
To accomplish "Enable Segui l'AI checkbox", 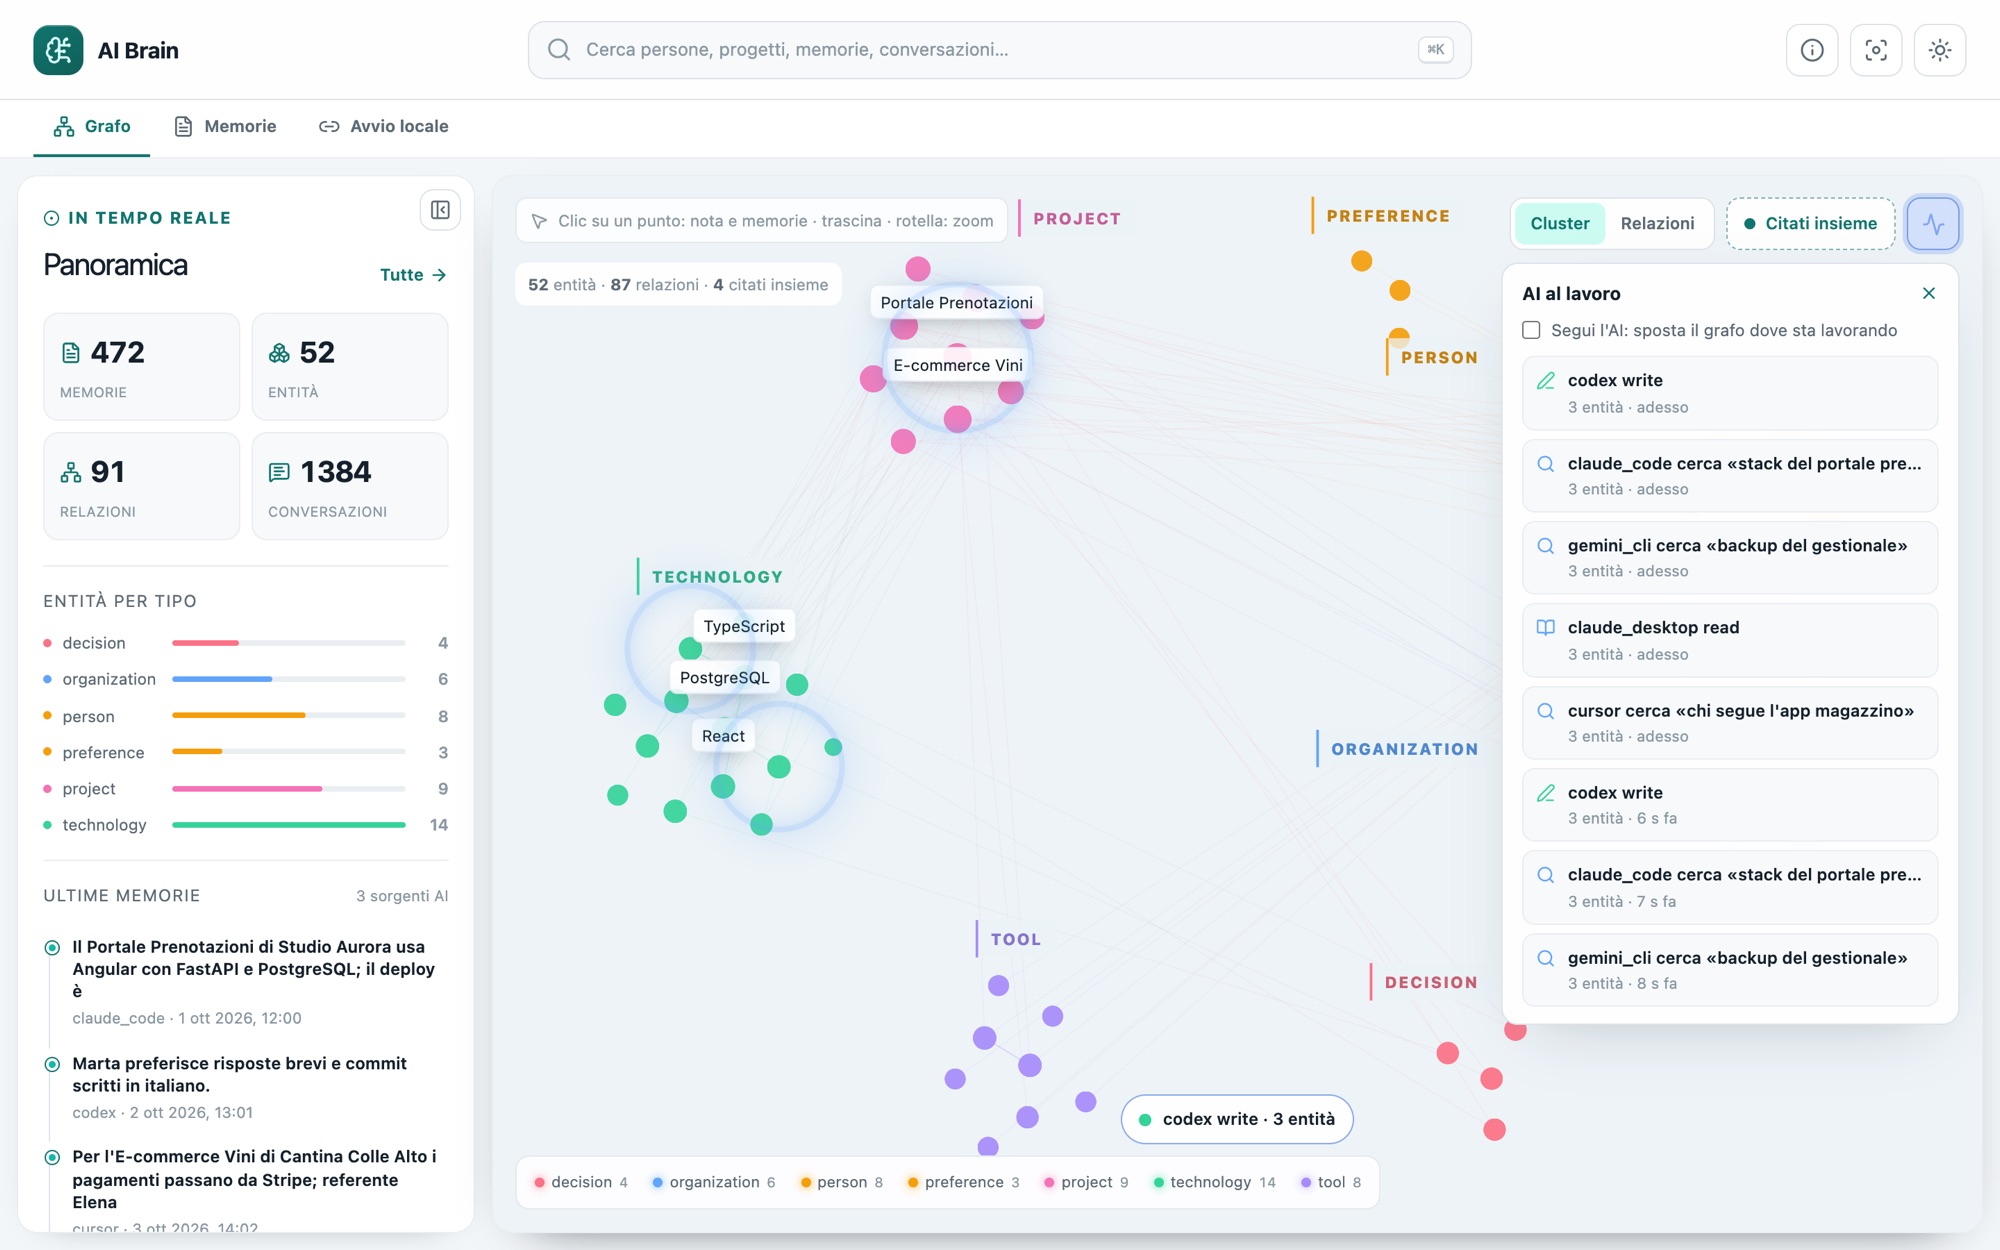I will pyautogui.click(x=1531, y=330).
